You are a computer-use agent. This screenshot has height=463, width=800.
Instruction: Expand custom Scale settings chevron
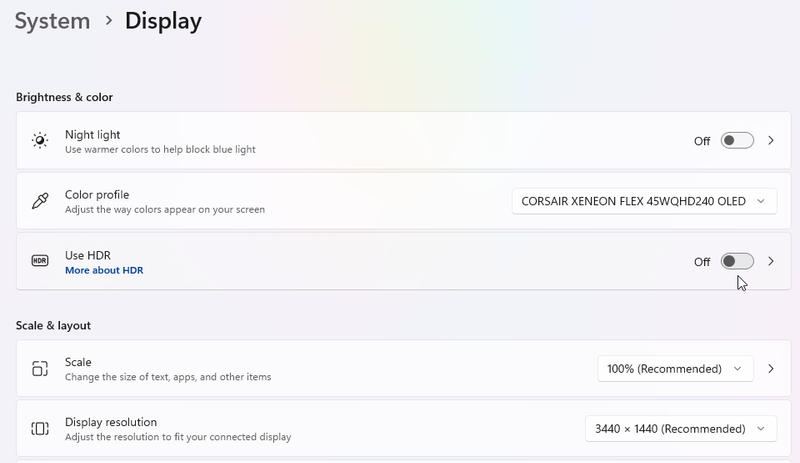771,369
